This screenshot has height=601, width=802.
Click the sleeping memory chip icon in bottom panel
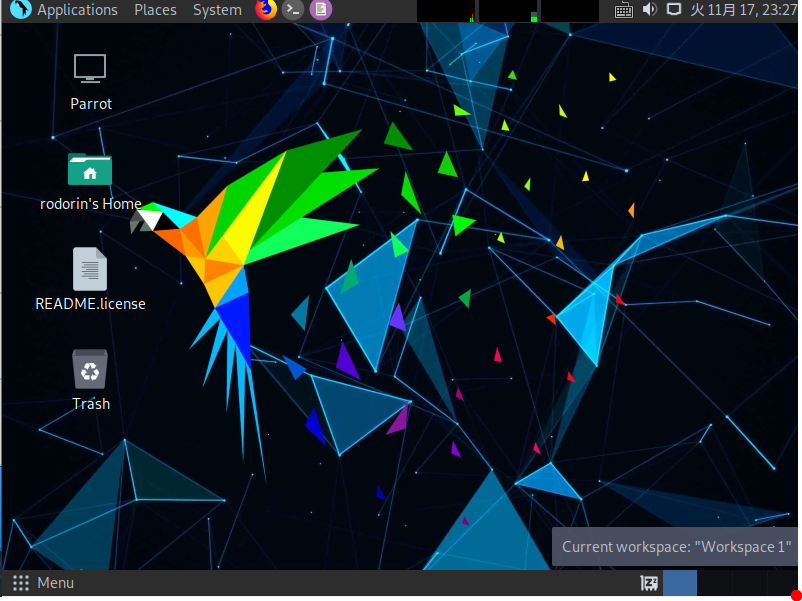649,583
